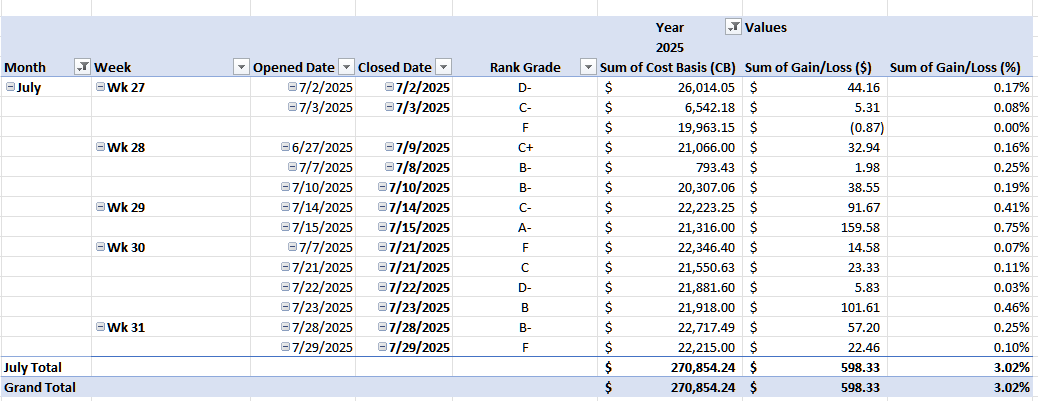This screenshot has height=401, width=1038.
Task: Collapse the 7/15/2025 closed date item
Action: coord(384,227)
